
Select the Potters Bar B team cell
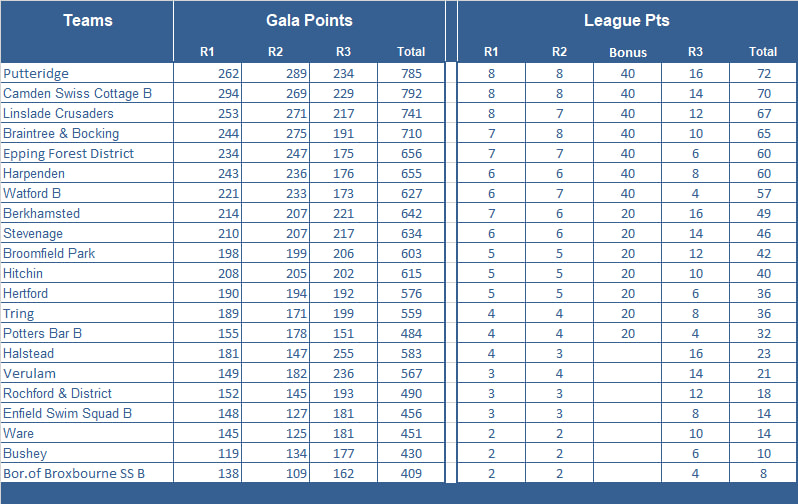point(87,333)
